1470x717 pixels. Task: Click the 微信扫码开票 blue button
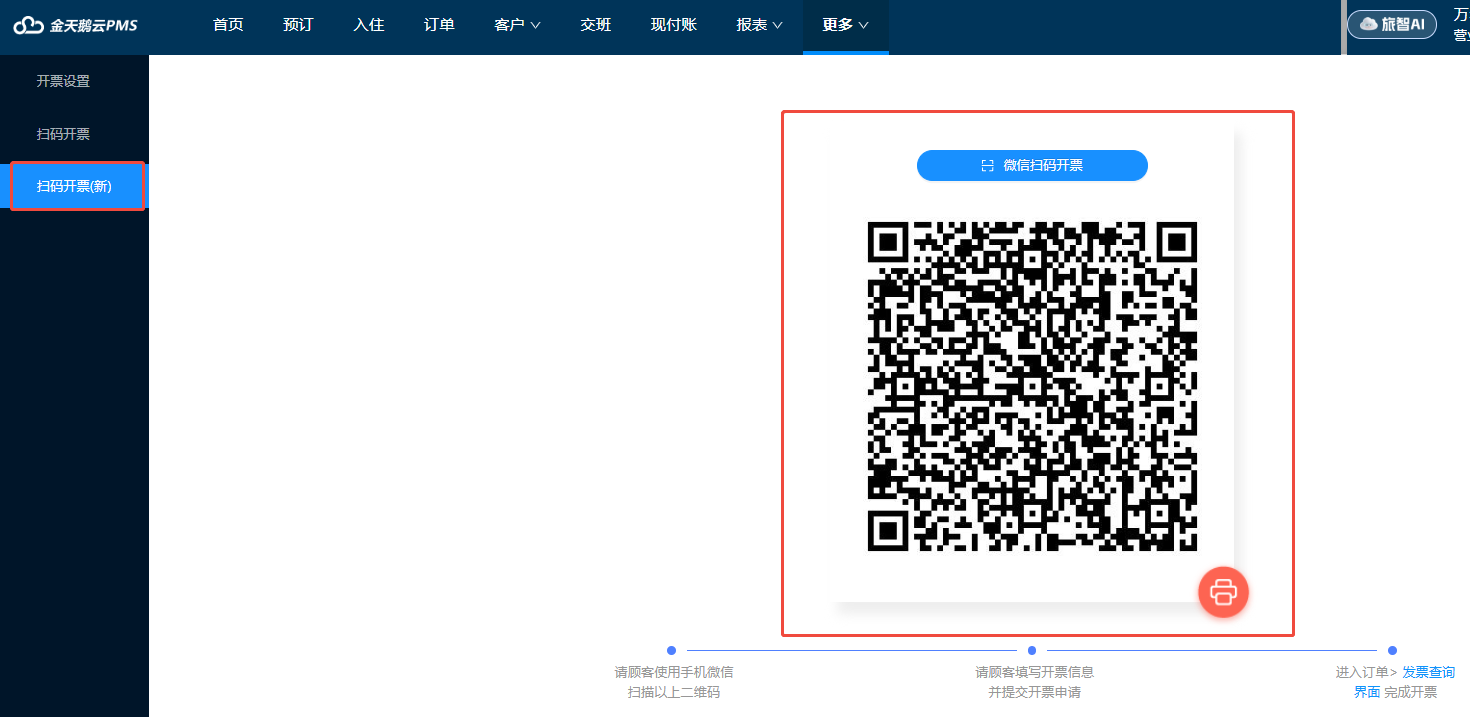click(x=1032, y=165)
